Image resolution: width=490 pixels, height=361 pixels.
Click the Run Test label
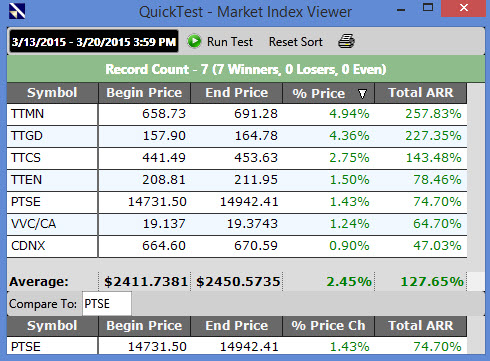tap(230, 42)
